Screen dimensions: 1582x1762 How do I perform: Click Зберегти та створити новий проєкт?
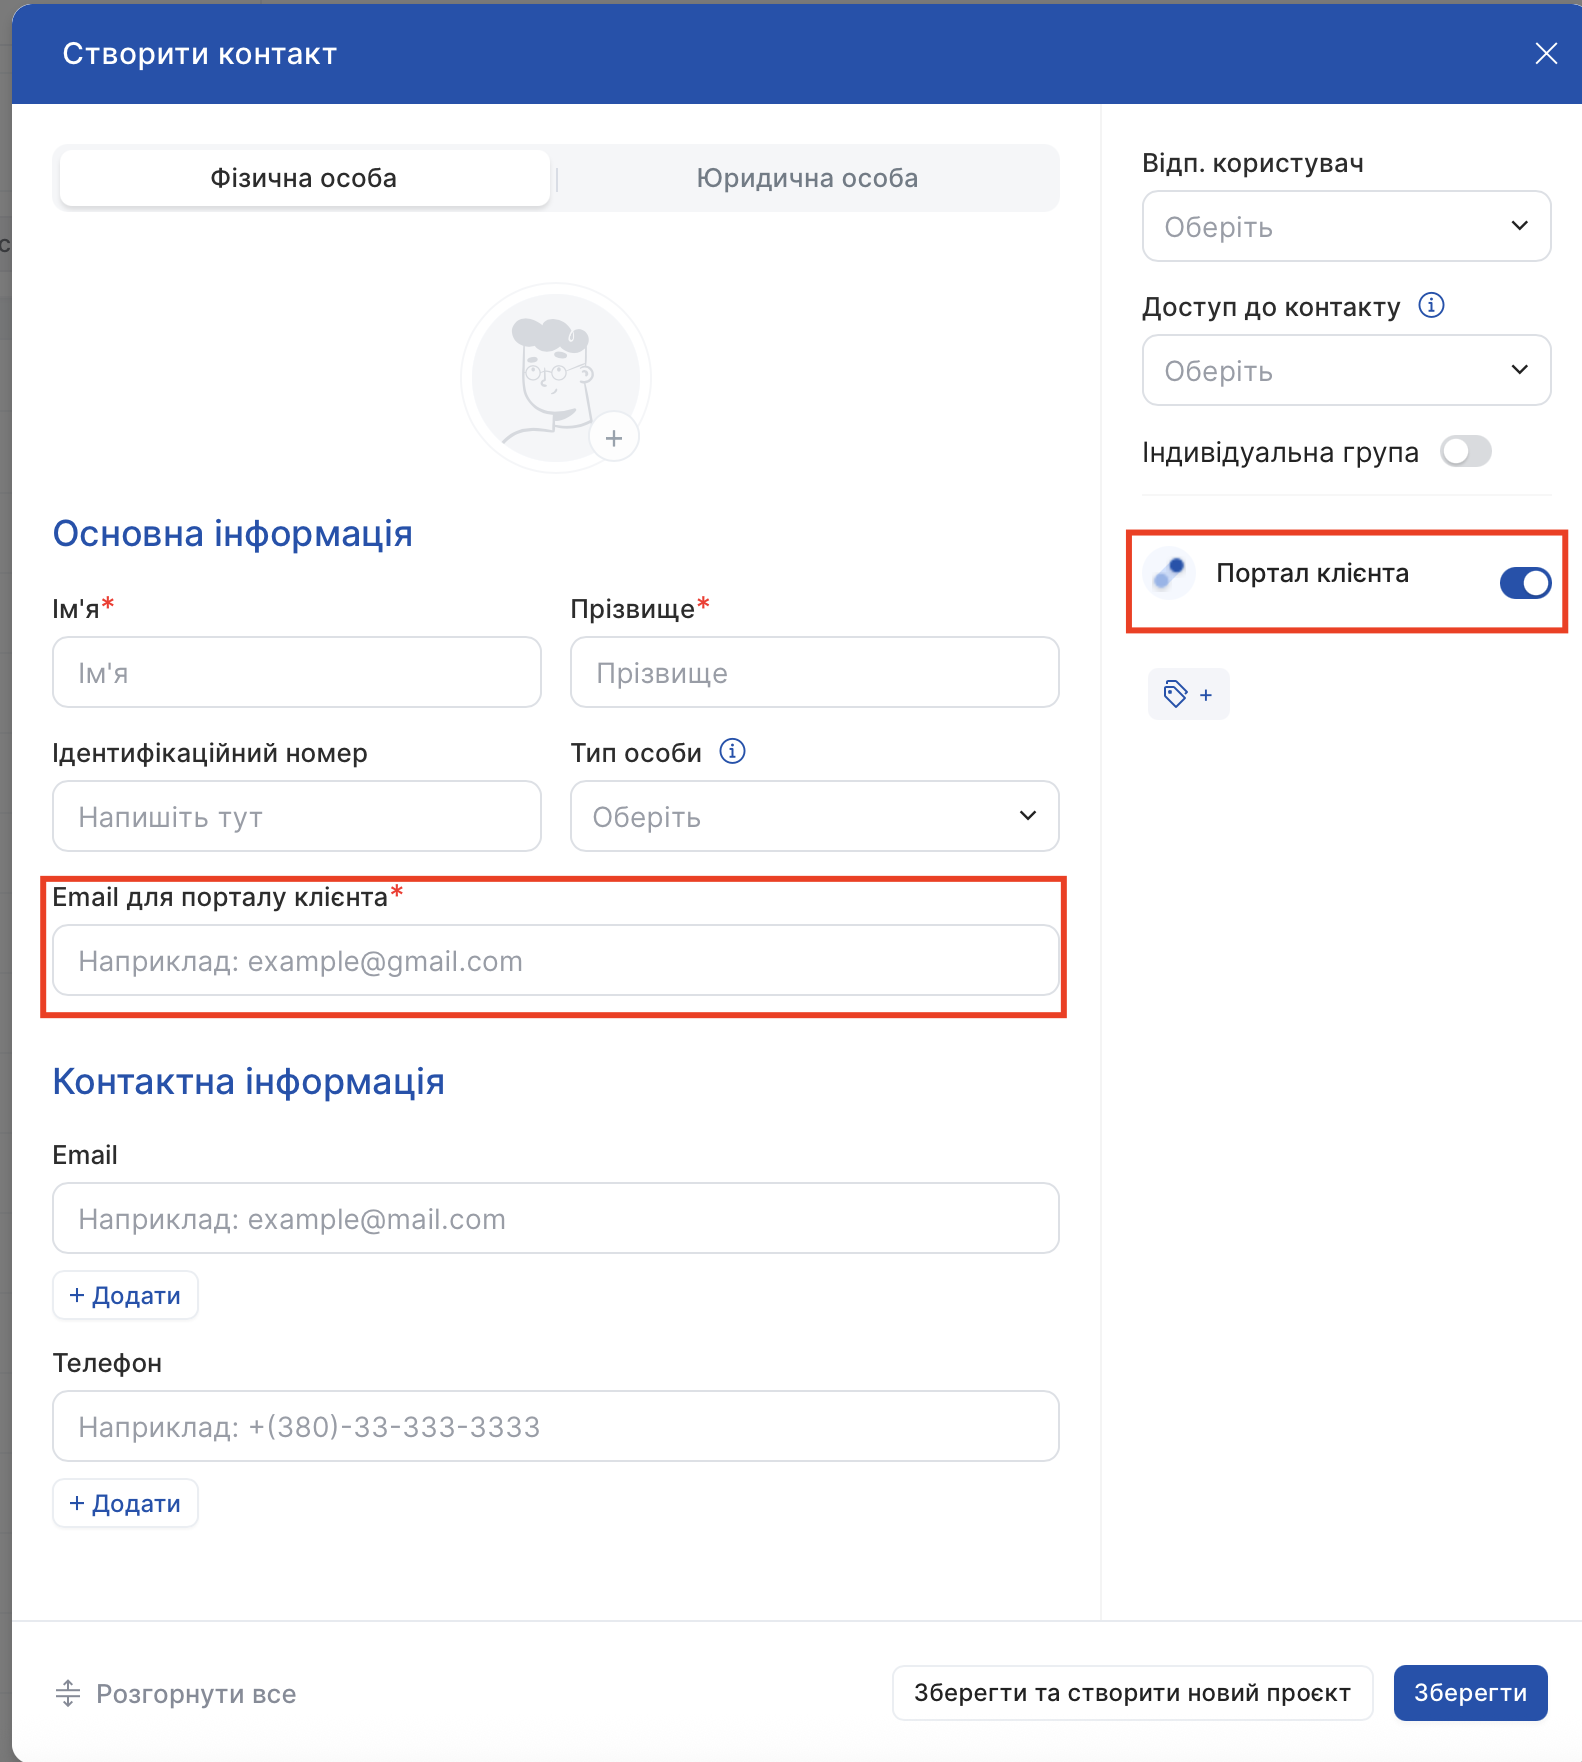click(1132, 1693)
